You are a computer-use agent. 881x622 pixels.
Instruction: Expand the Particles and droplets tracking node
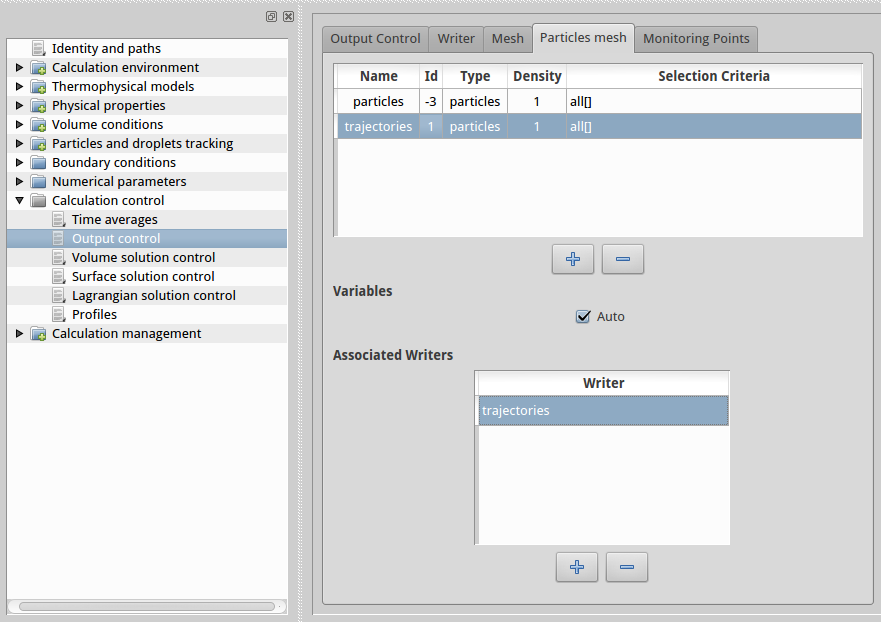coord(19,144)
